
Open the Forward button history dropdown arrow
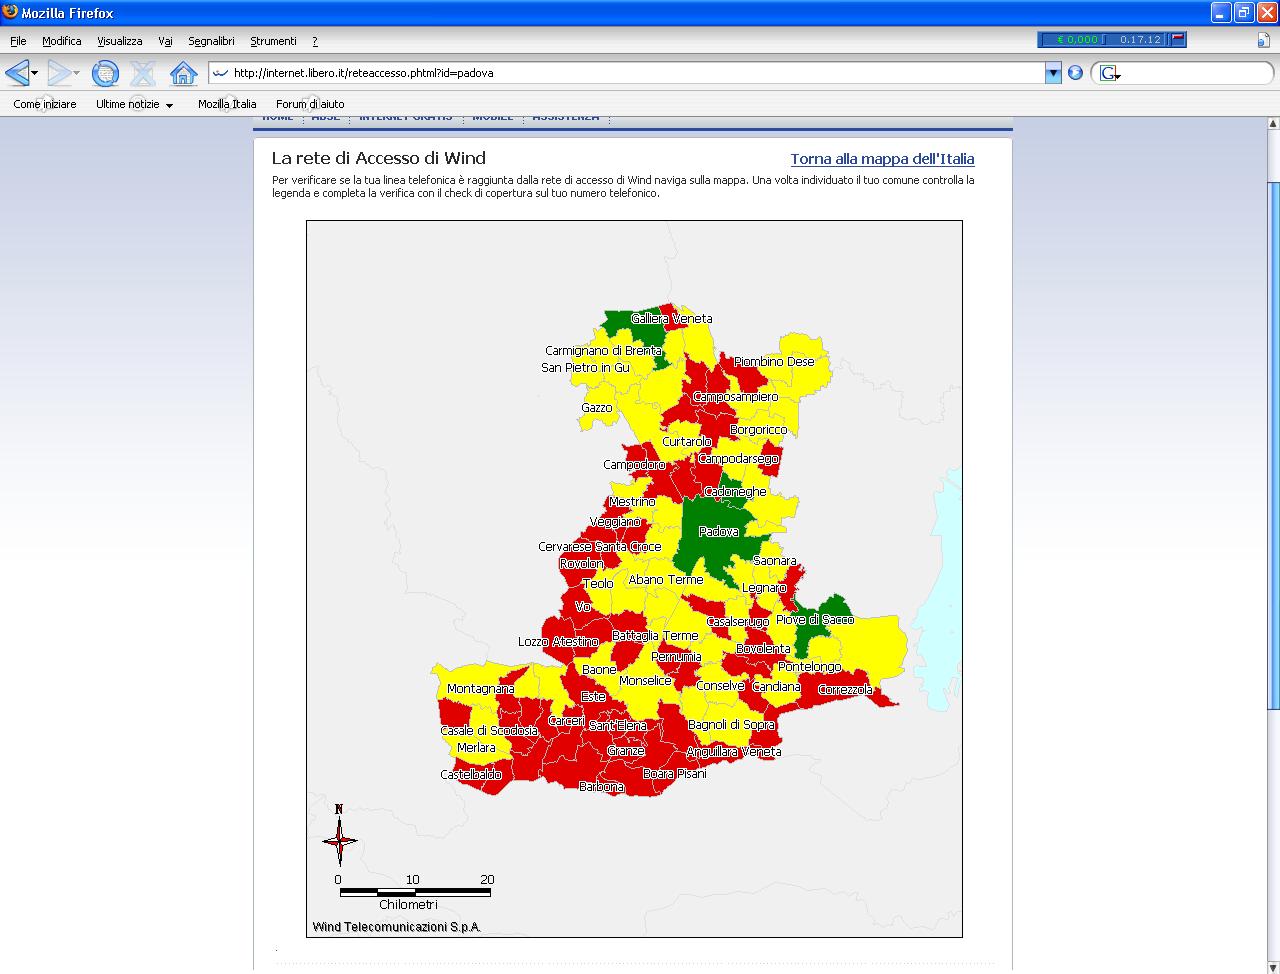coord(77,73)
